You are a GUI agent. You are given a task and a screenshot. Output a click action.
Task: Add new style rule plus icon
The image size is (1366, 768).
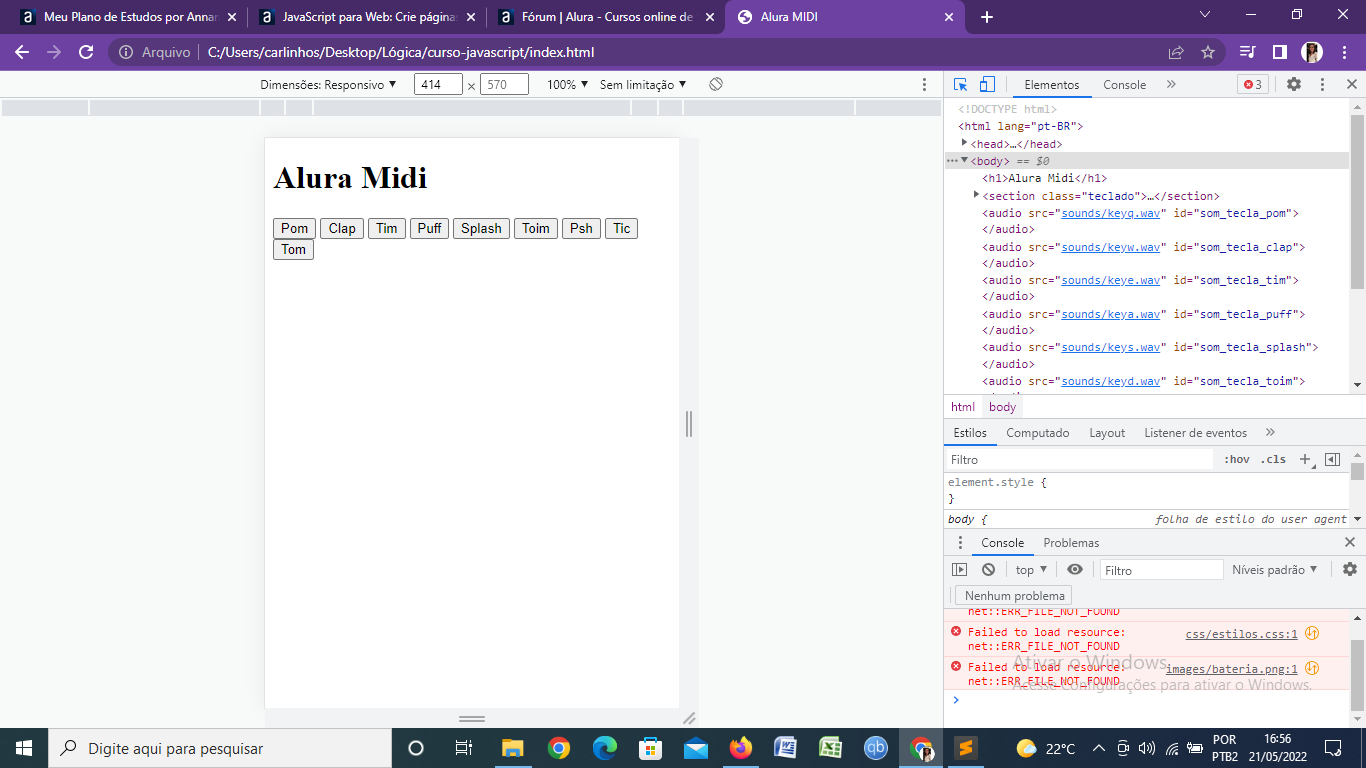pyautogui.click(x=1305, y=460)
